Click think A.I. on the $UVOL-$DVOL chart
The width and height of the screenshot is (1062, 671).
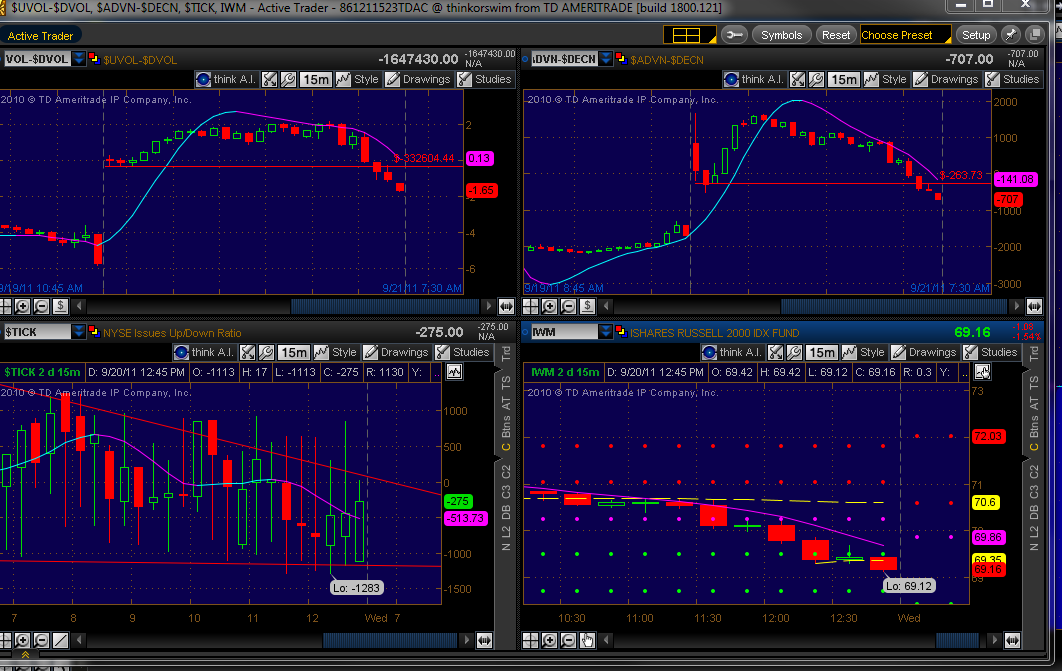click(231, 79)
